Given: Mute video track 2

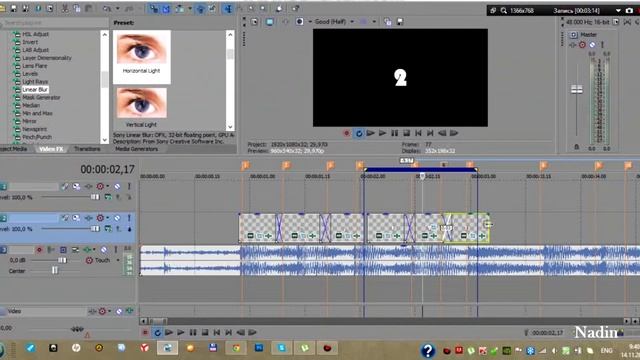Looking at the screenshot, I should point(117,218).
